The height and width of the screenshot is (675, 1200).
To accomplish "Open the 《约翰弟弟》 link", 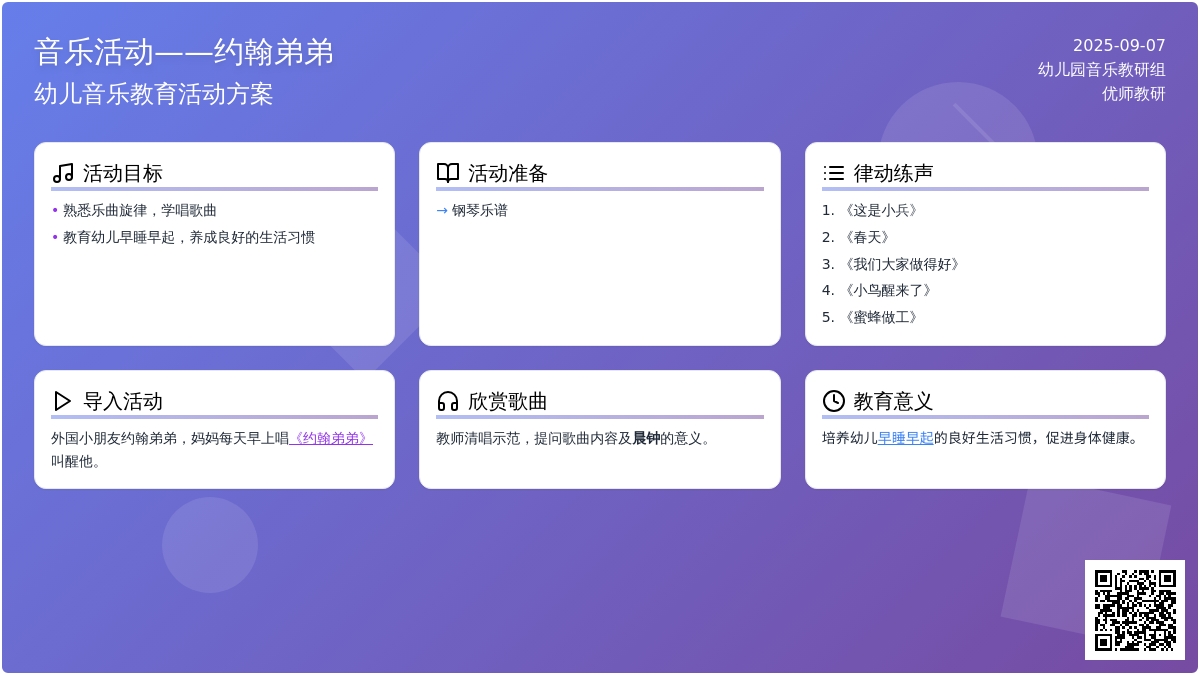I will [x=331, y=438].
